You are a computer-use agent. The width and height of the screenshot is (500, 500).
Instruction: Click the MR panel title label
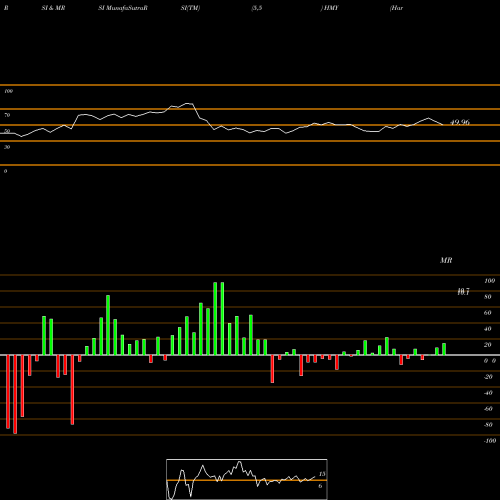(x=446, y=260)
